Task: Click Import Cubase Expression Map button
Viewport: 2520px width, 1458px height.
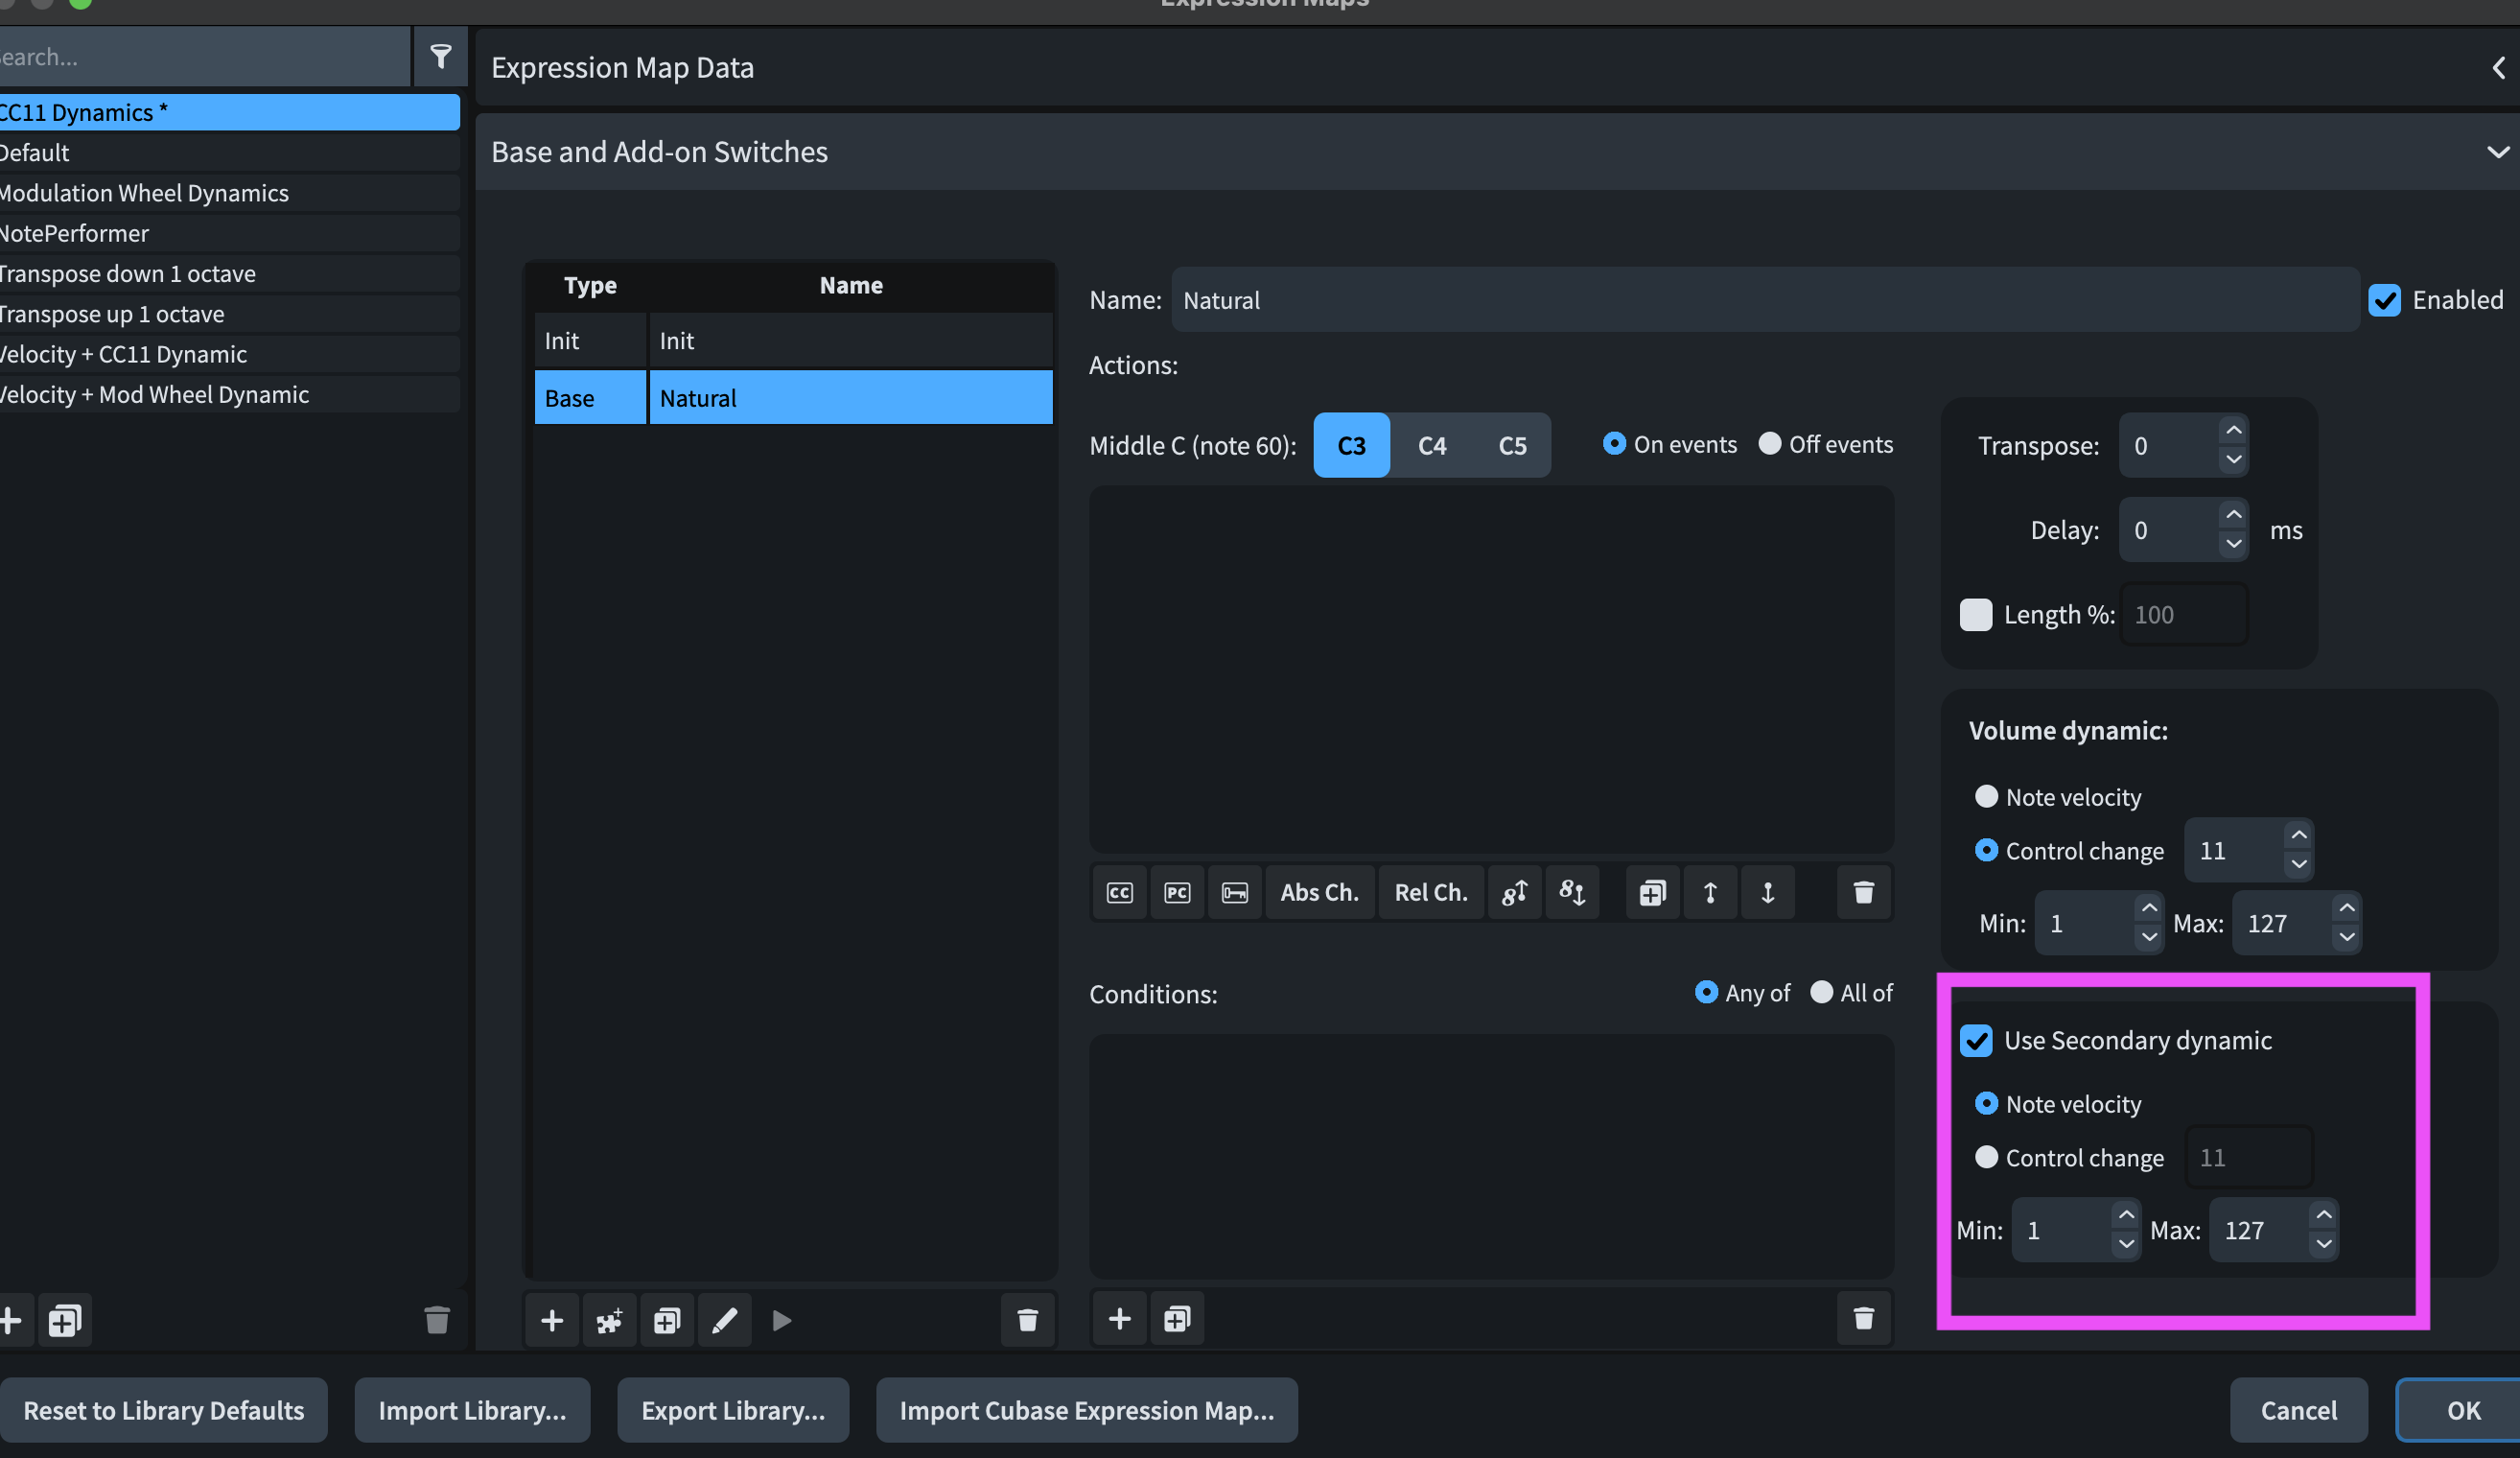Action: [x=1086, y=1410]
